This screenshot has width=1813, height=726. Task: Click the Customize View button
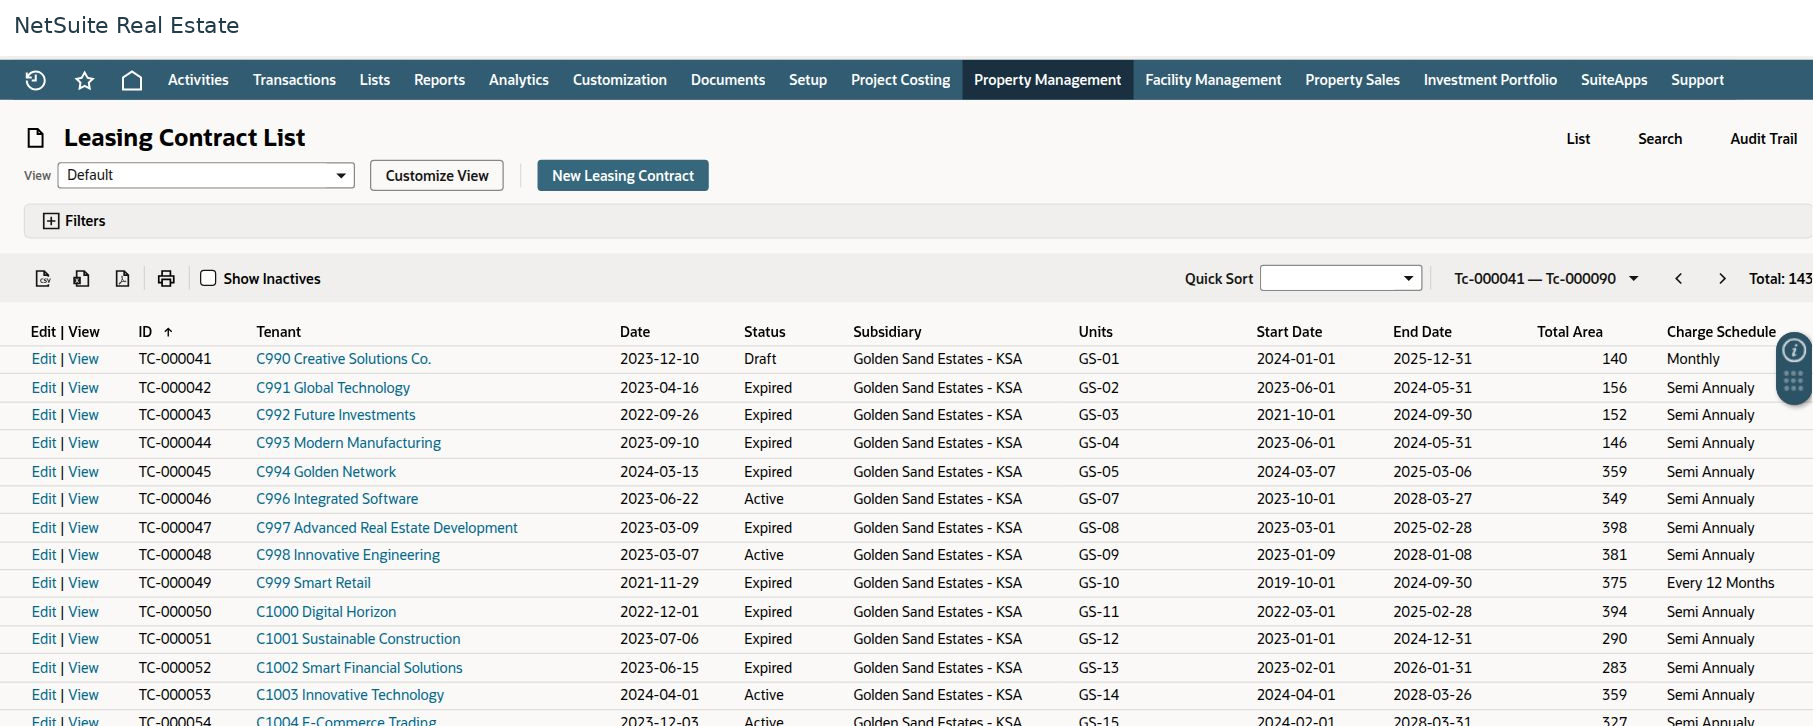[x=437, y=176]
